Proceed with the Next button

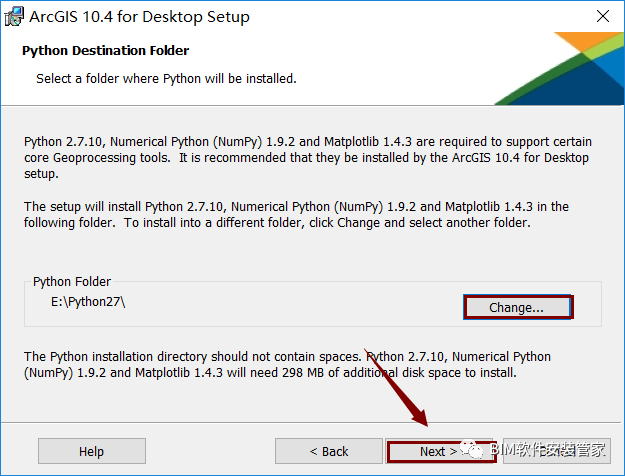pos(441,451)
